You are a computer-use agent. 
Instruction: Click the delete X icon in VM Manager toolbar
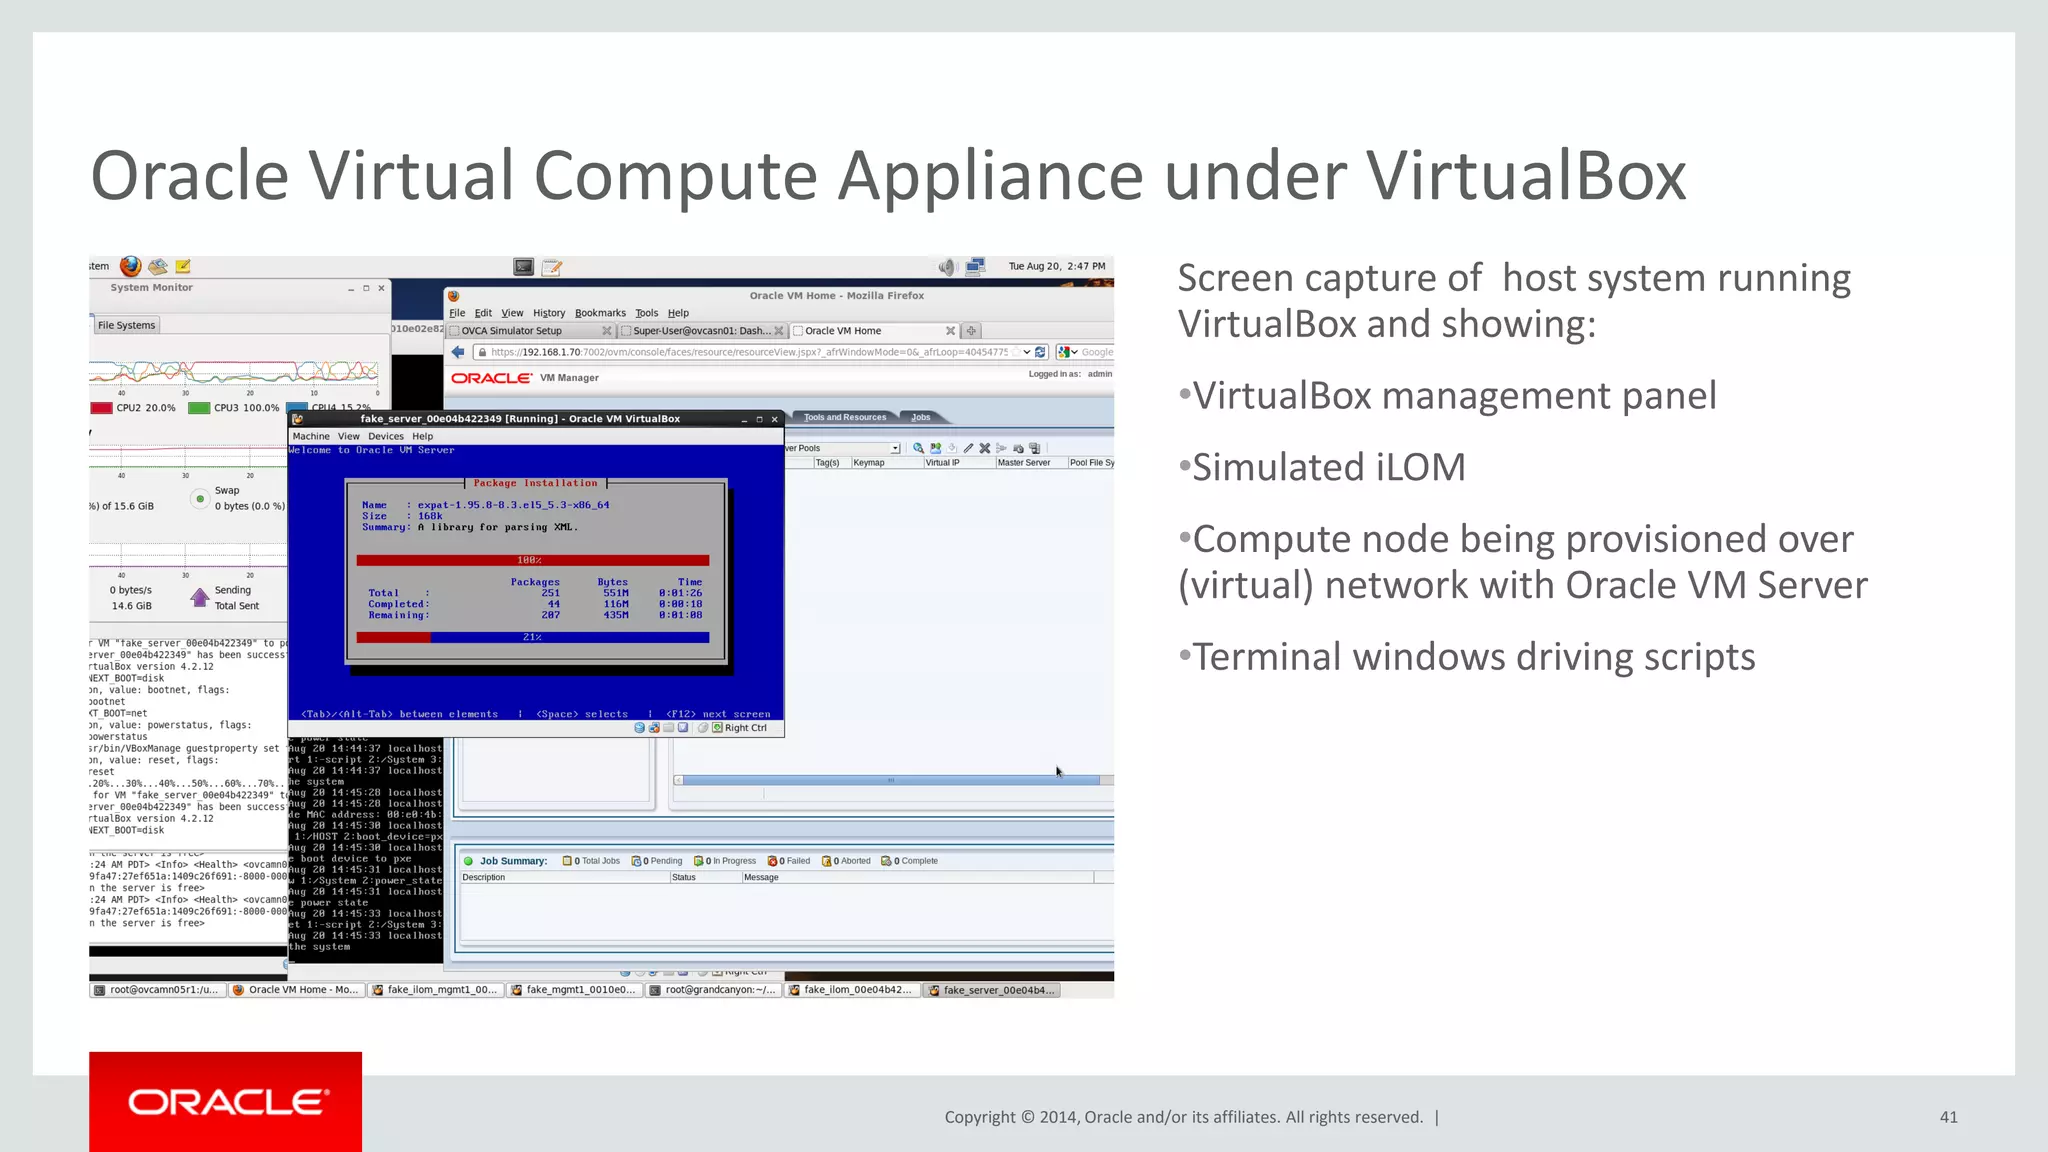click(985, 448)
